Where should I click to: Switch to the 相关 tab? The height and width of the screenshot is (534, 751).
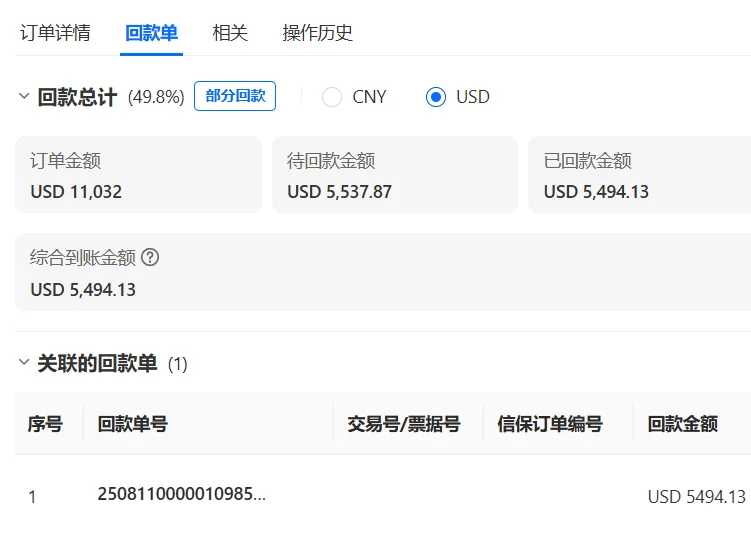tap(230, 33)
